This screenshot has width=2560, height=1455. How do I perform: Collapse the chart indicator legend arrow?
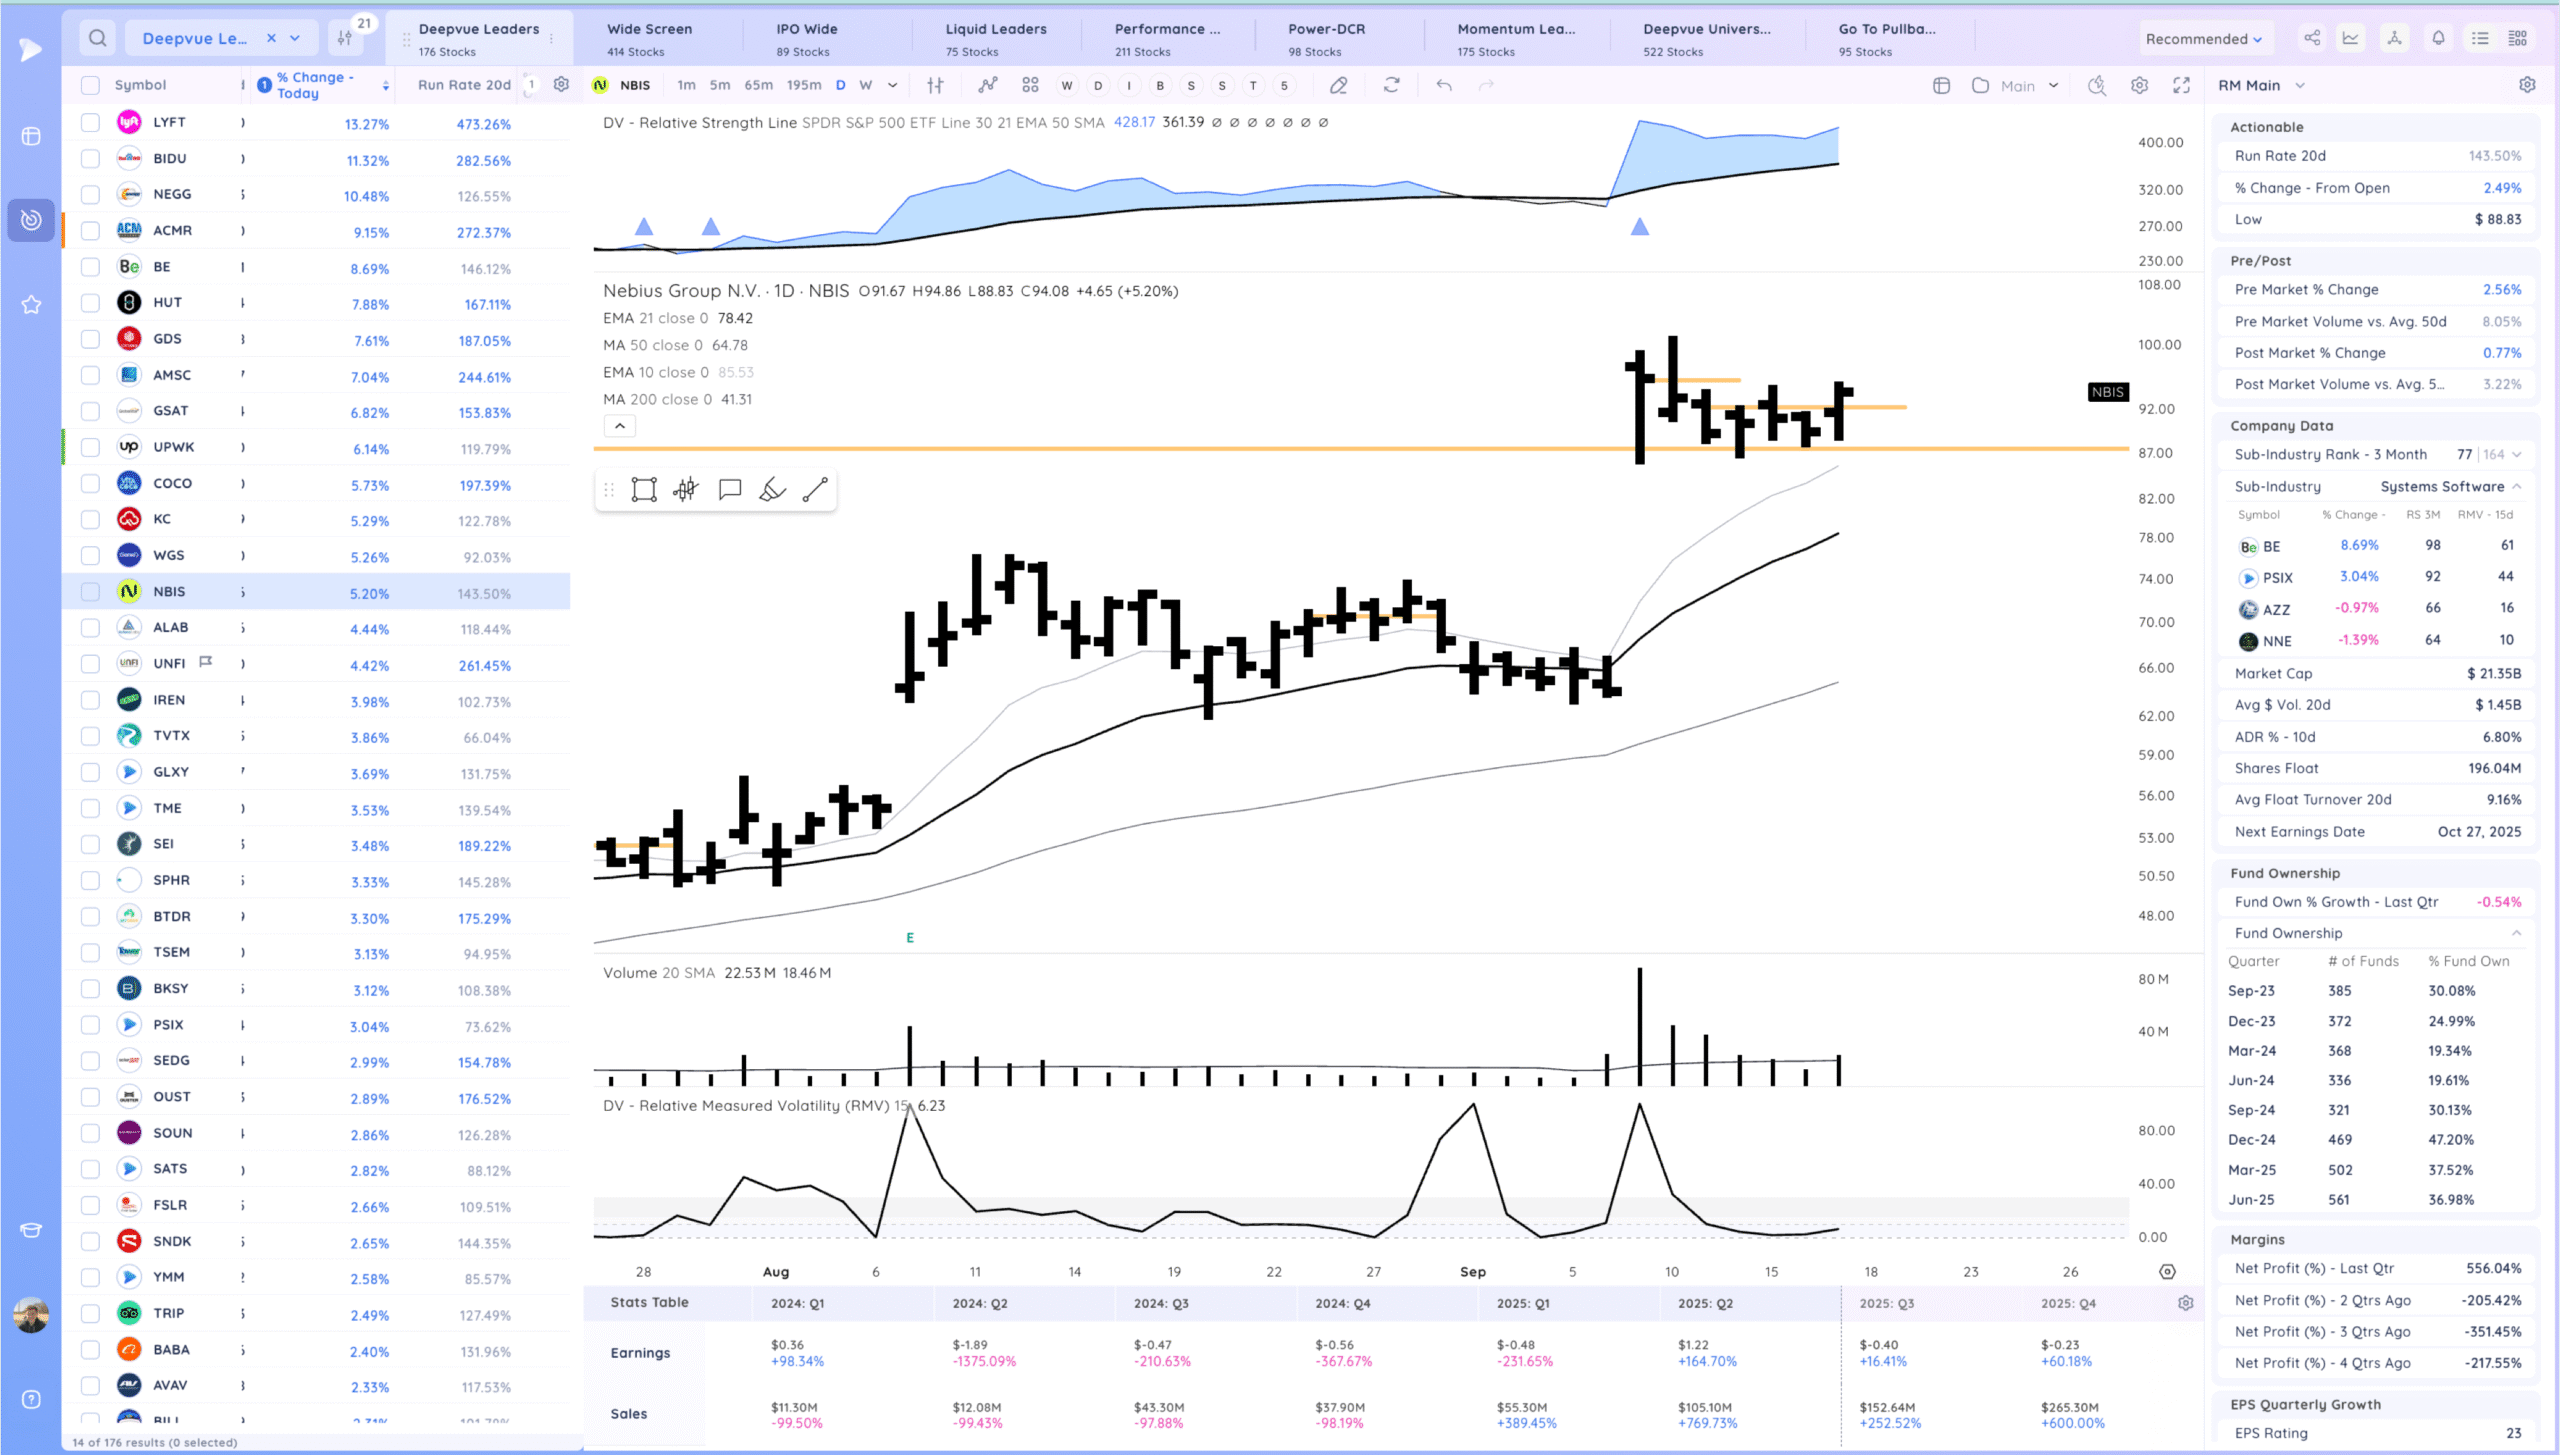[x=620, y=426]
